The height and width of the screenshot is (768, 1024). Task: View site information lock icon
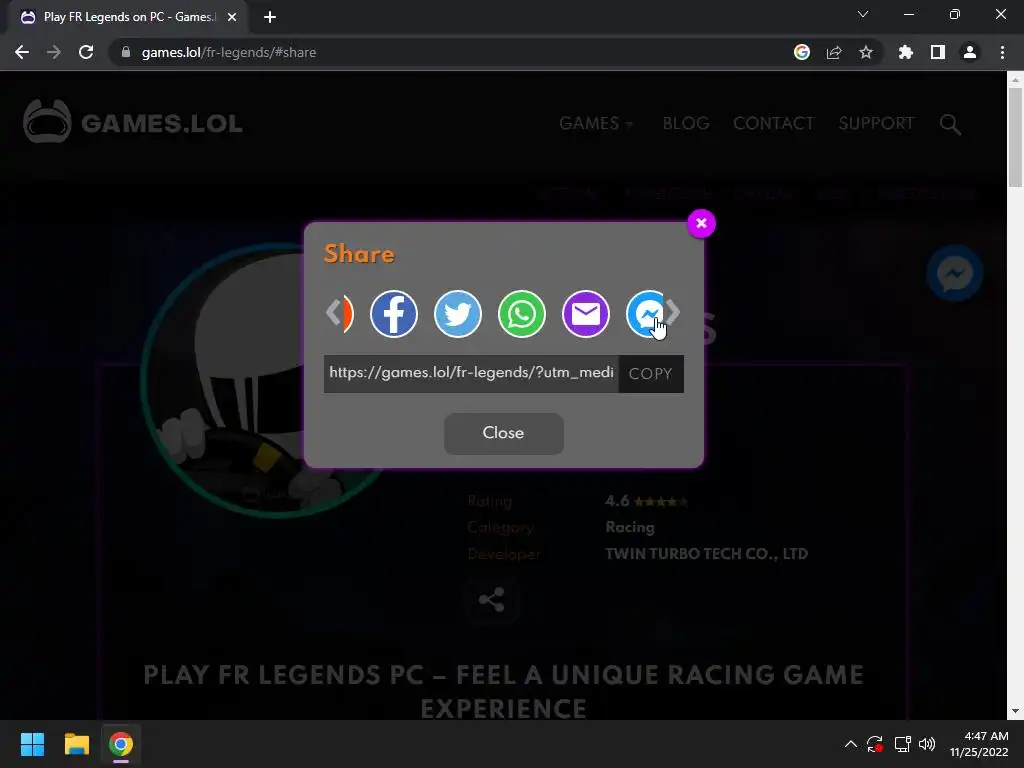(x=126, y=52)
